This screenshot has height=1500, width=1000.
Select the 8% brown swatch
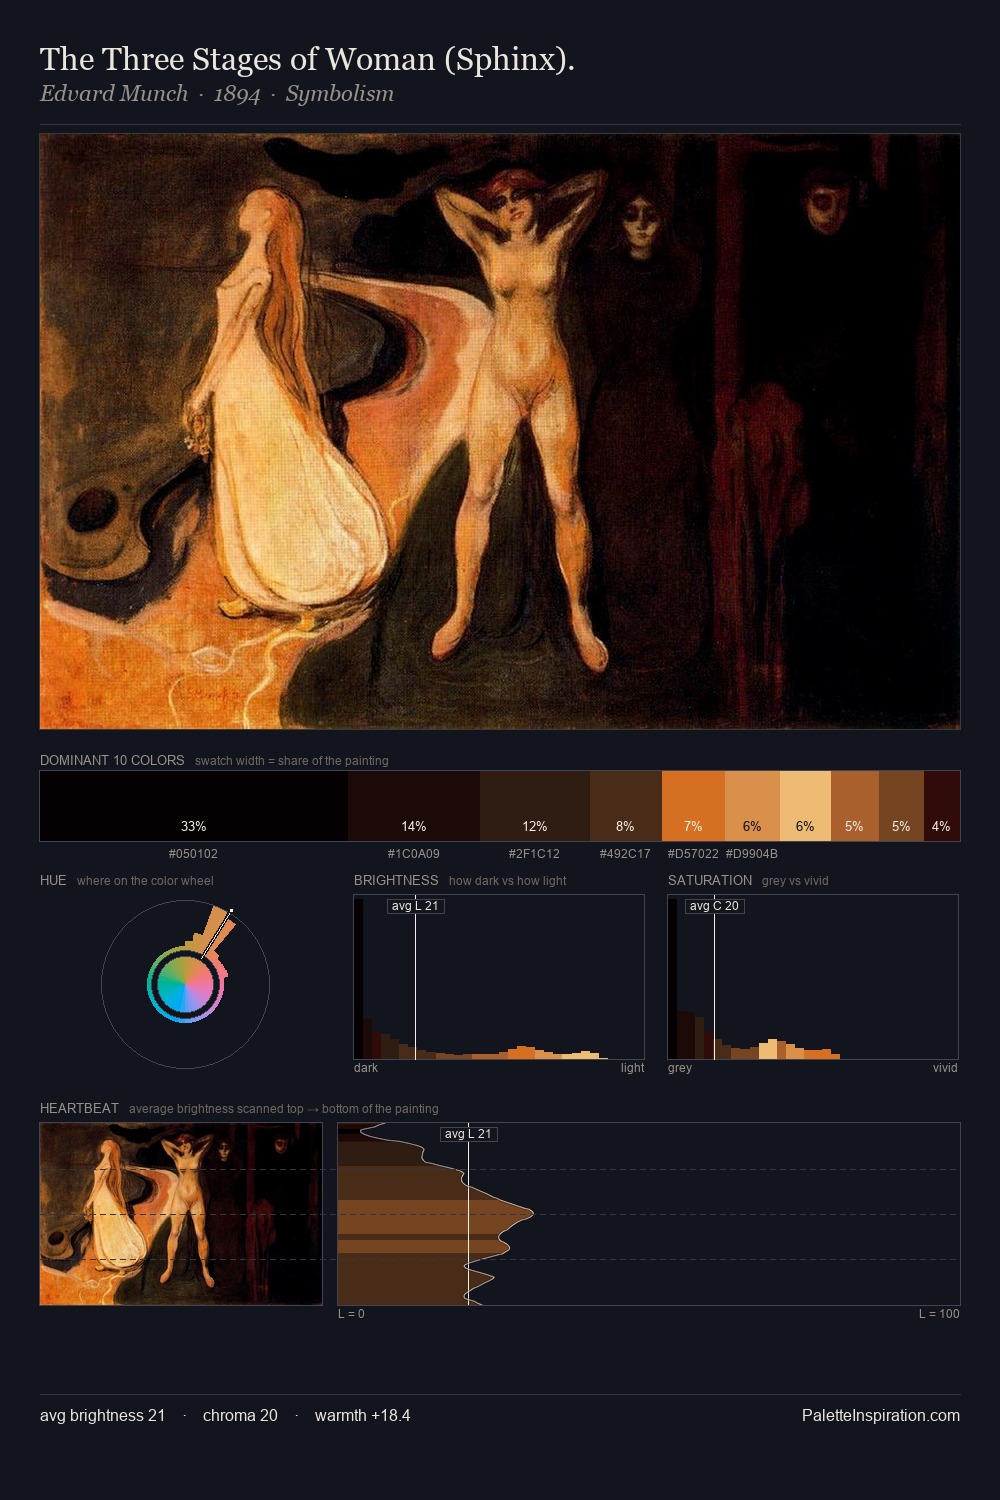pos(626,806)
